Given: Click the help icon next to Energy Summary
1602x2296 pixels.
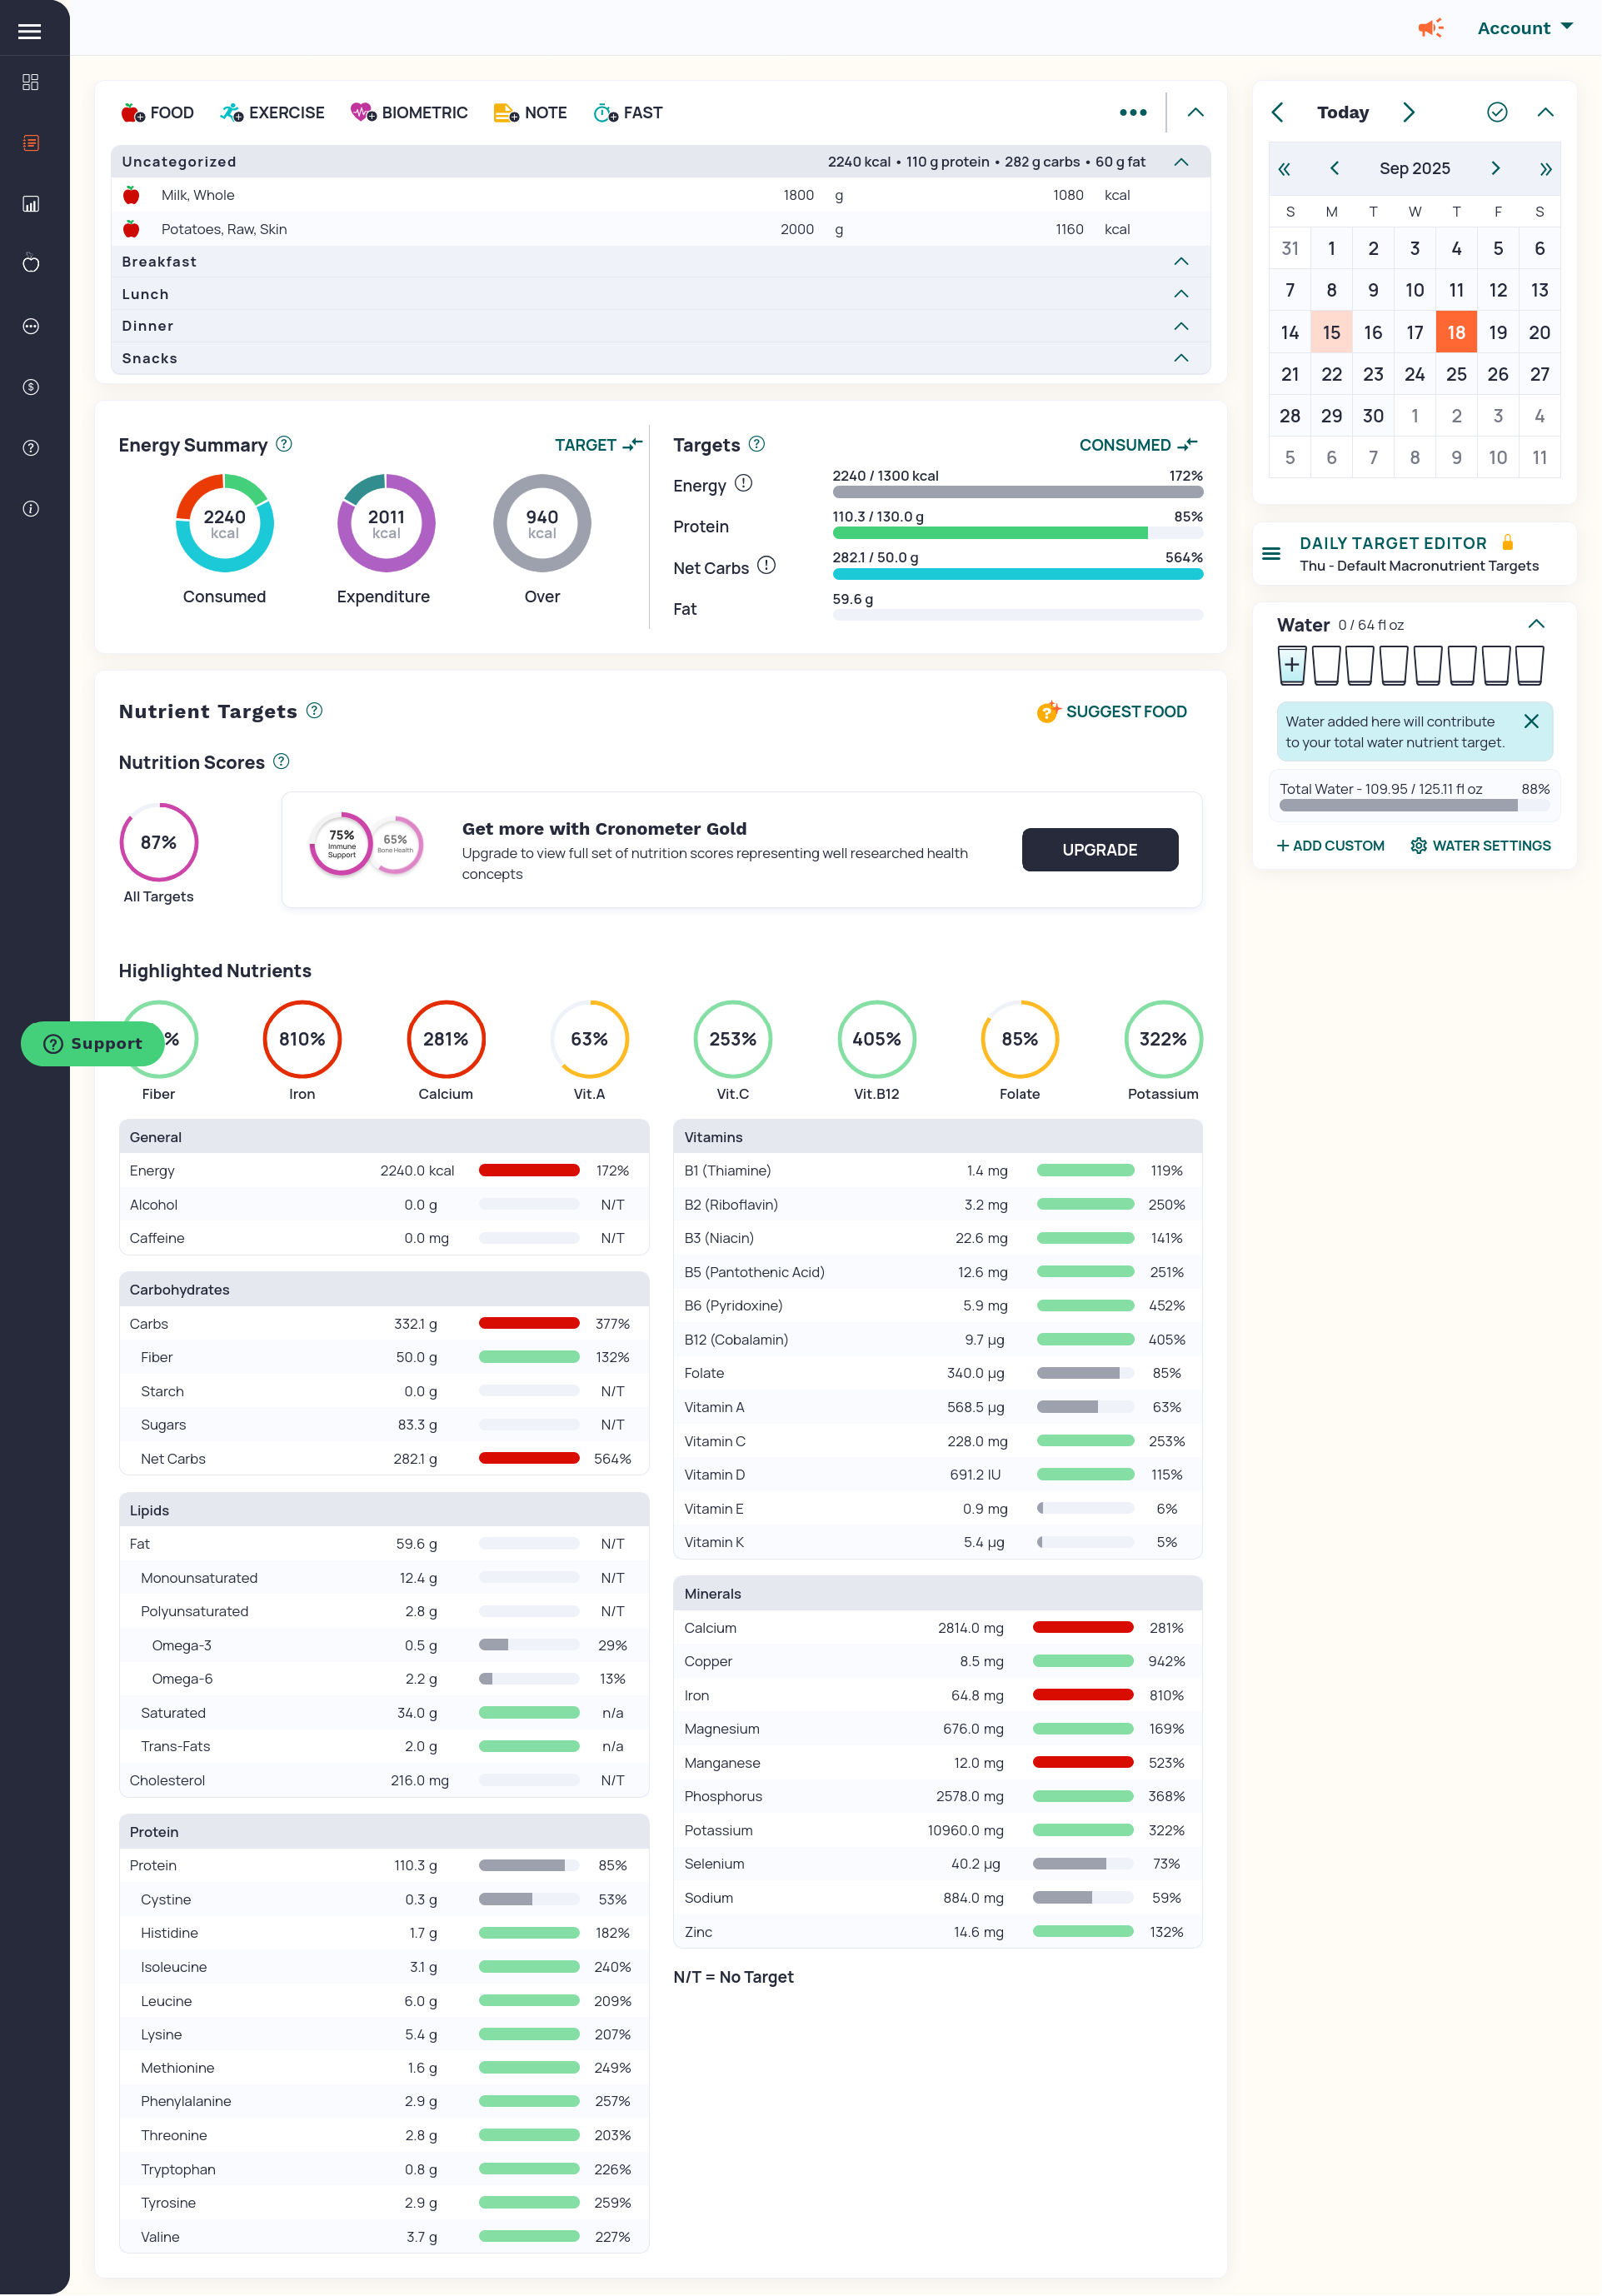Looking at the screenshot, I should click(284, 444).
